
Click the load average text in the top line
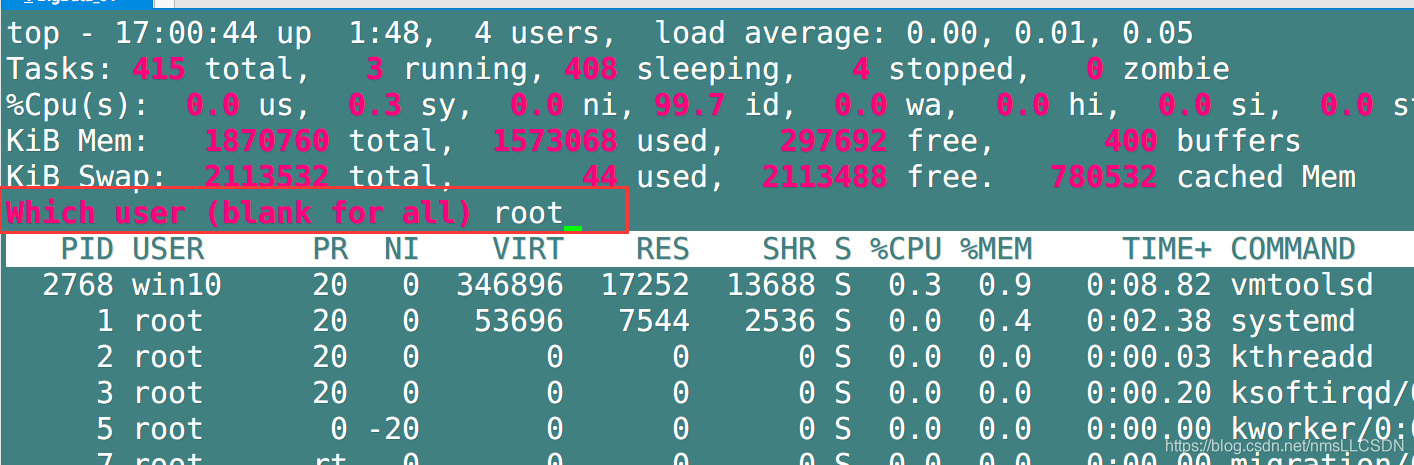pos(924,33)
